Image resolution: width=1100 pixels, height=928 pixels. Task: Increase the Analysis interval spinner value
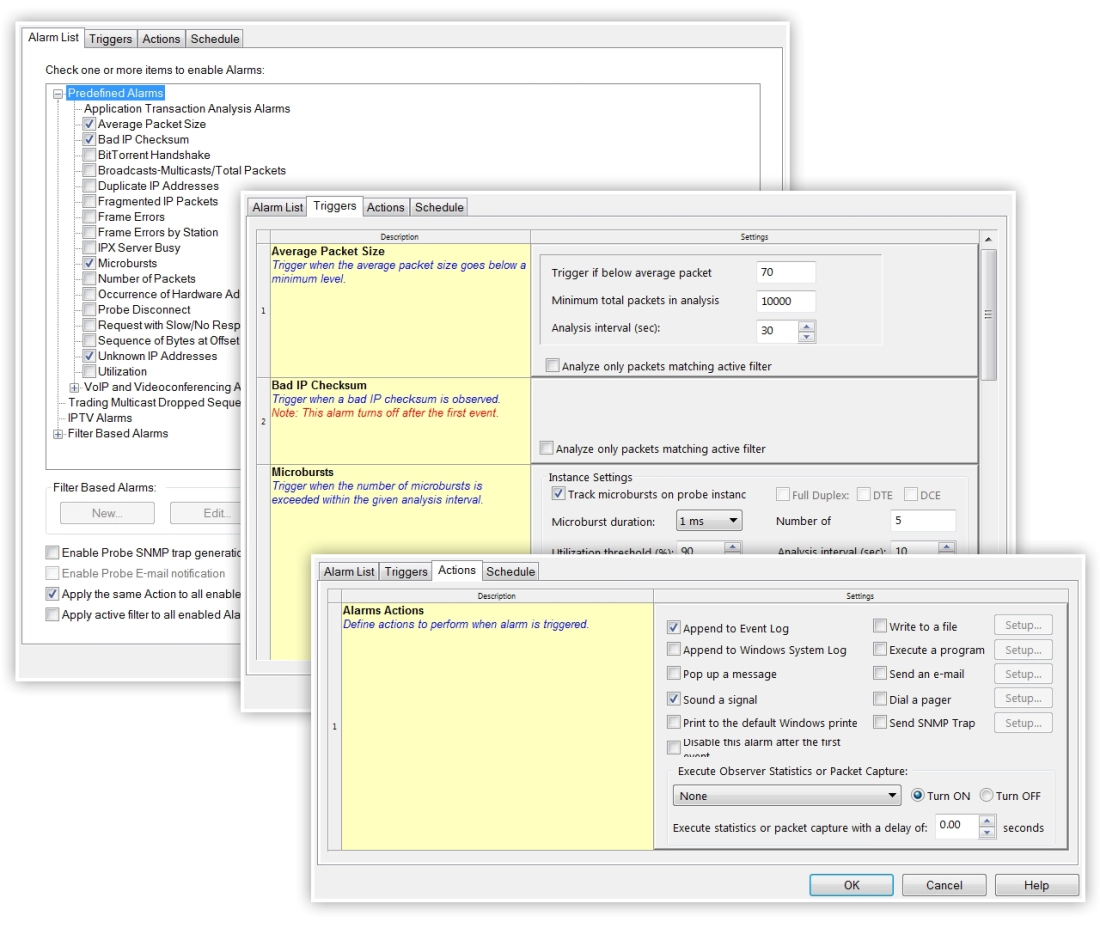tap(807, 325)
